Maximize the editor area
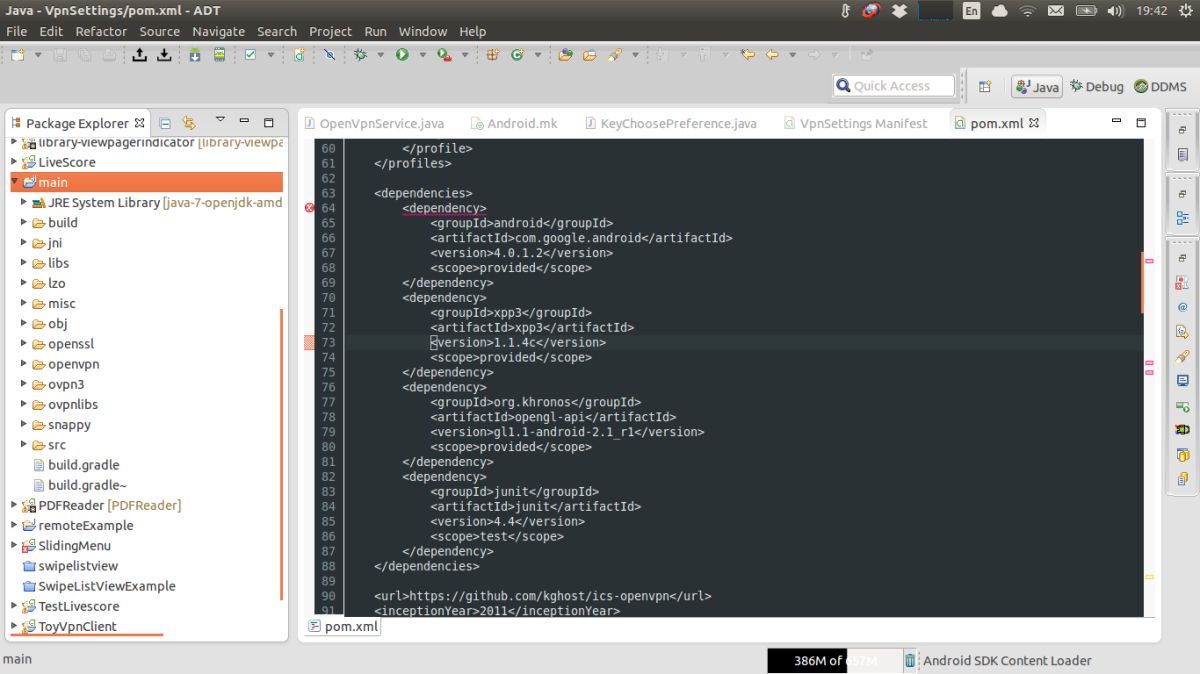The width and height of the screenshot is (1200, 674). tap(1141, 122)
